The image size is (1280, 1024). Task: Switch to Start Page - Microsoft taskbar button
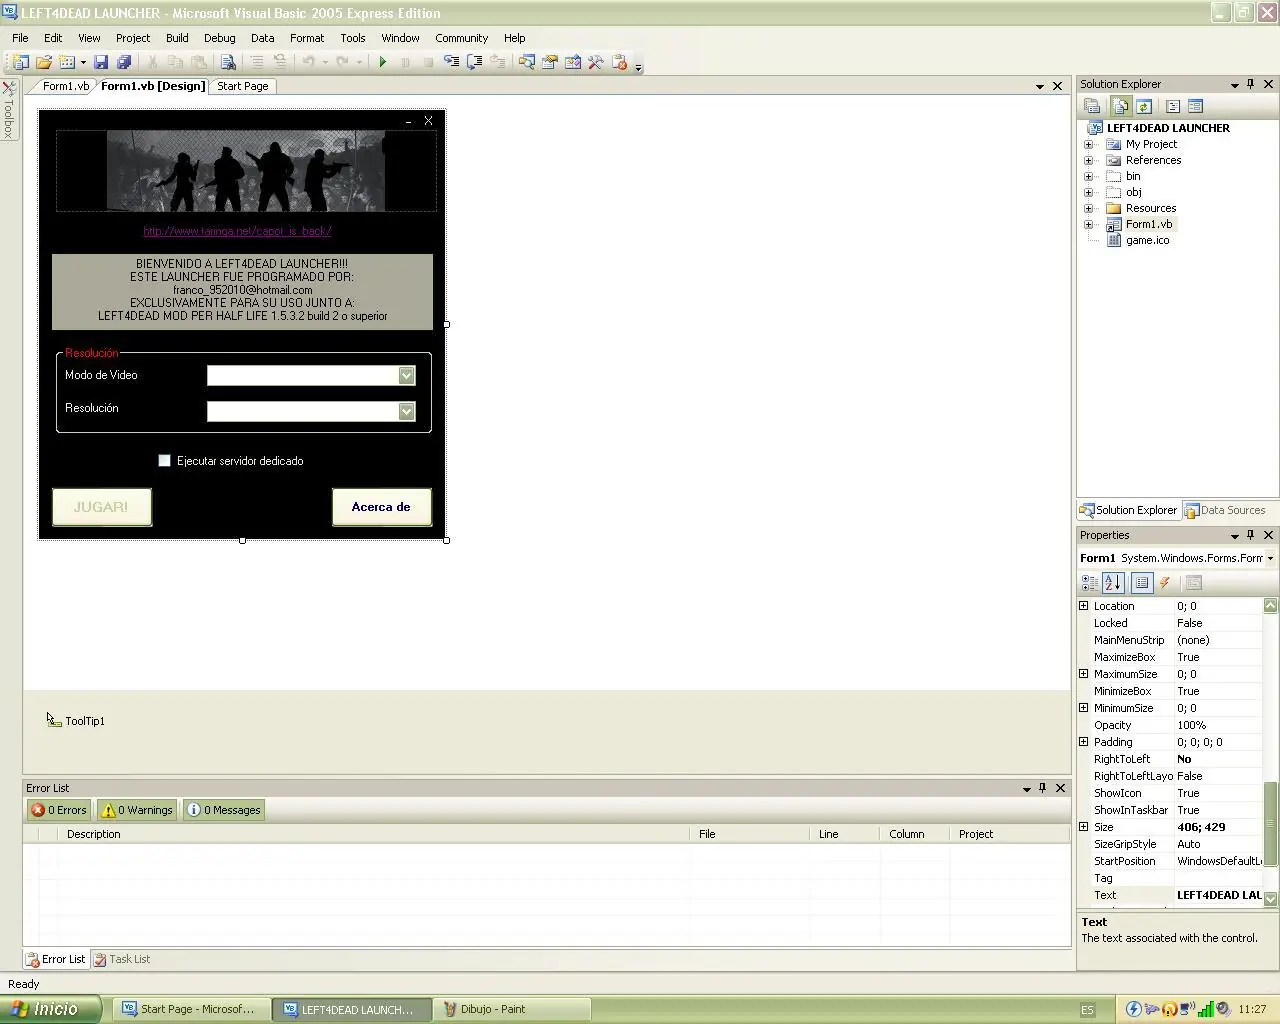pos(190,1009)
